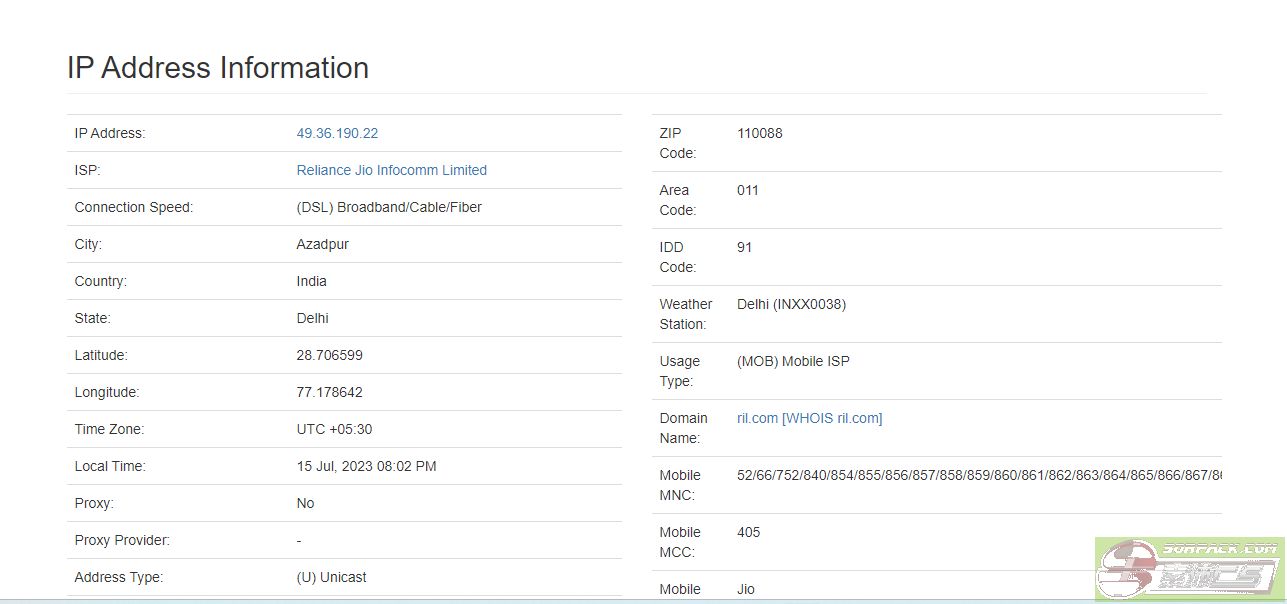Select the mobile brand value Jio
Screen dimensions: 1287x604
coord(746,589)
